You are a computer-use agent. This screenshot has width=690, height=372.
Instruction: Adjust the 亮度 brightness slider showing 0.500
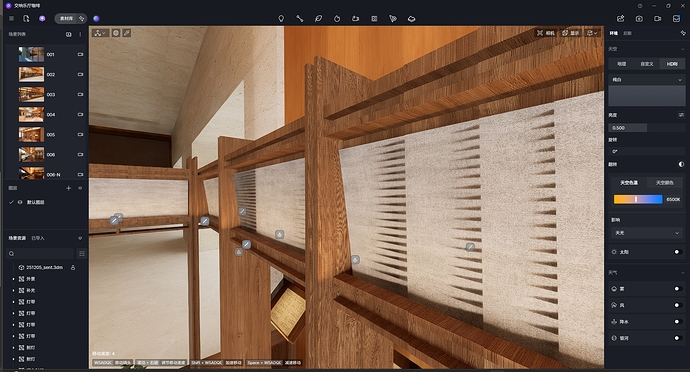tap(646, 128)
